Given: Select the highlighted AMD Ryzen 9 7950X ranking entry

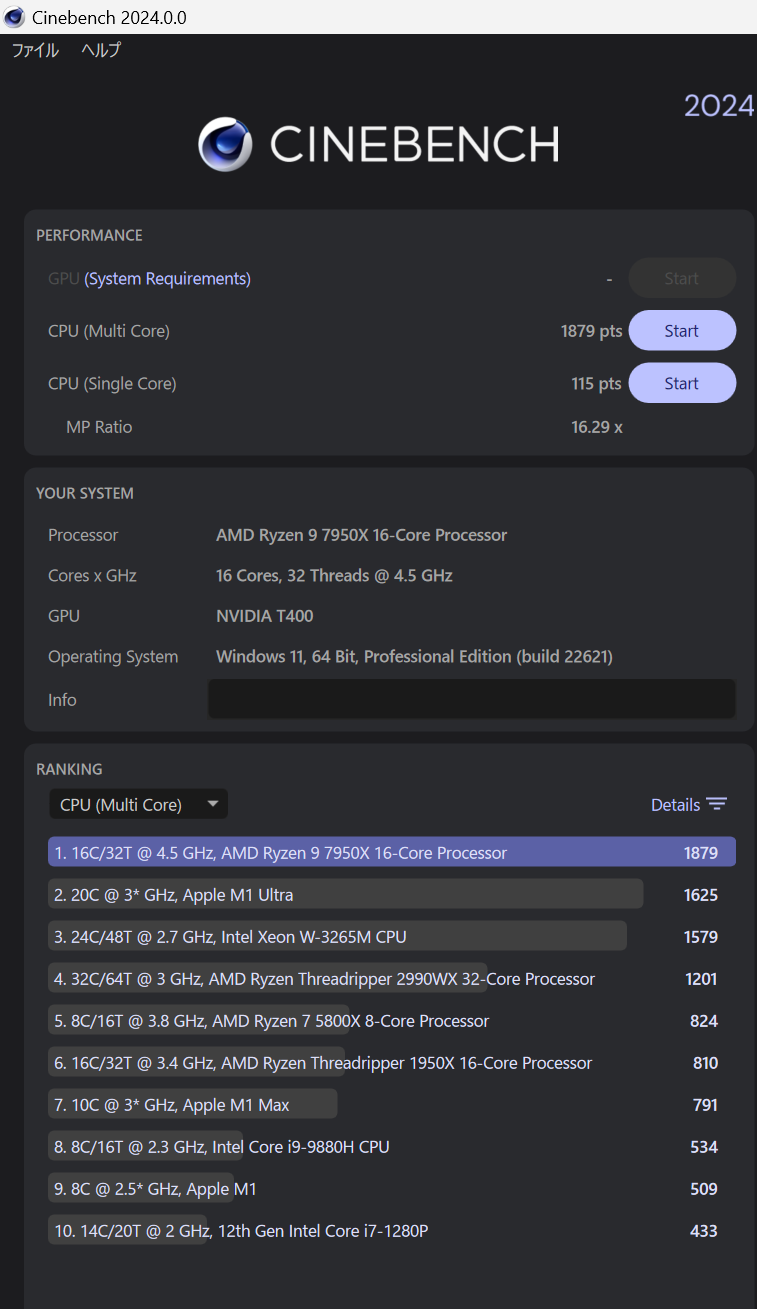Looking at the screenshot, I should tap(390, 852).
